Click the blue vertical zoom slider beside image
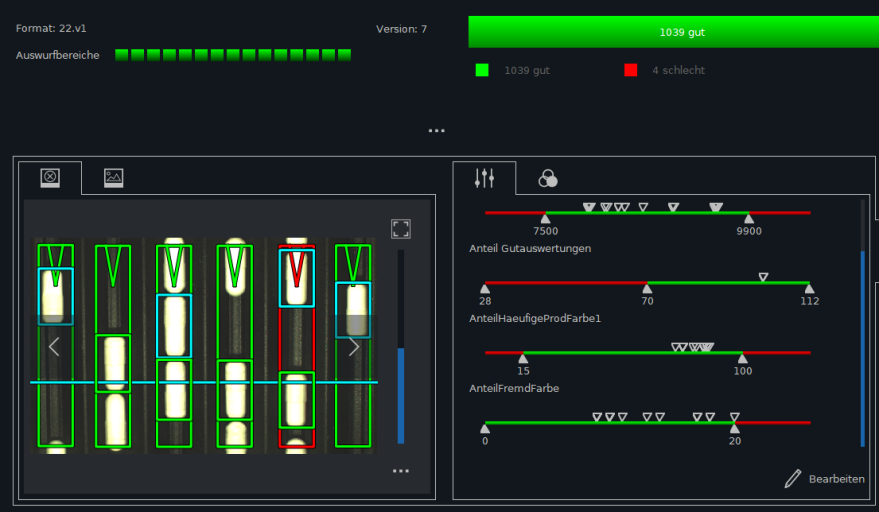The width and height of the screenshot is (879, 512). click(x=401, y=394)
